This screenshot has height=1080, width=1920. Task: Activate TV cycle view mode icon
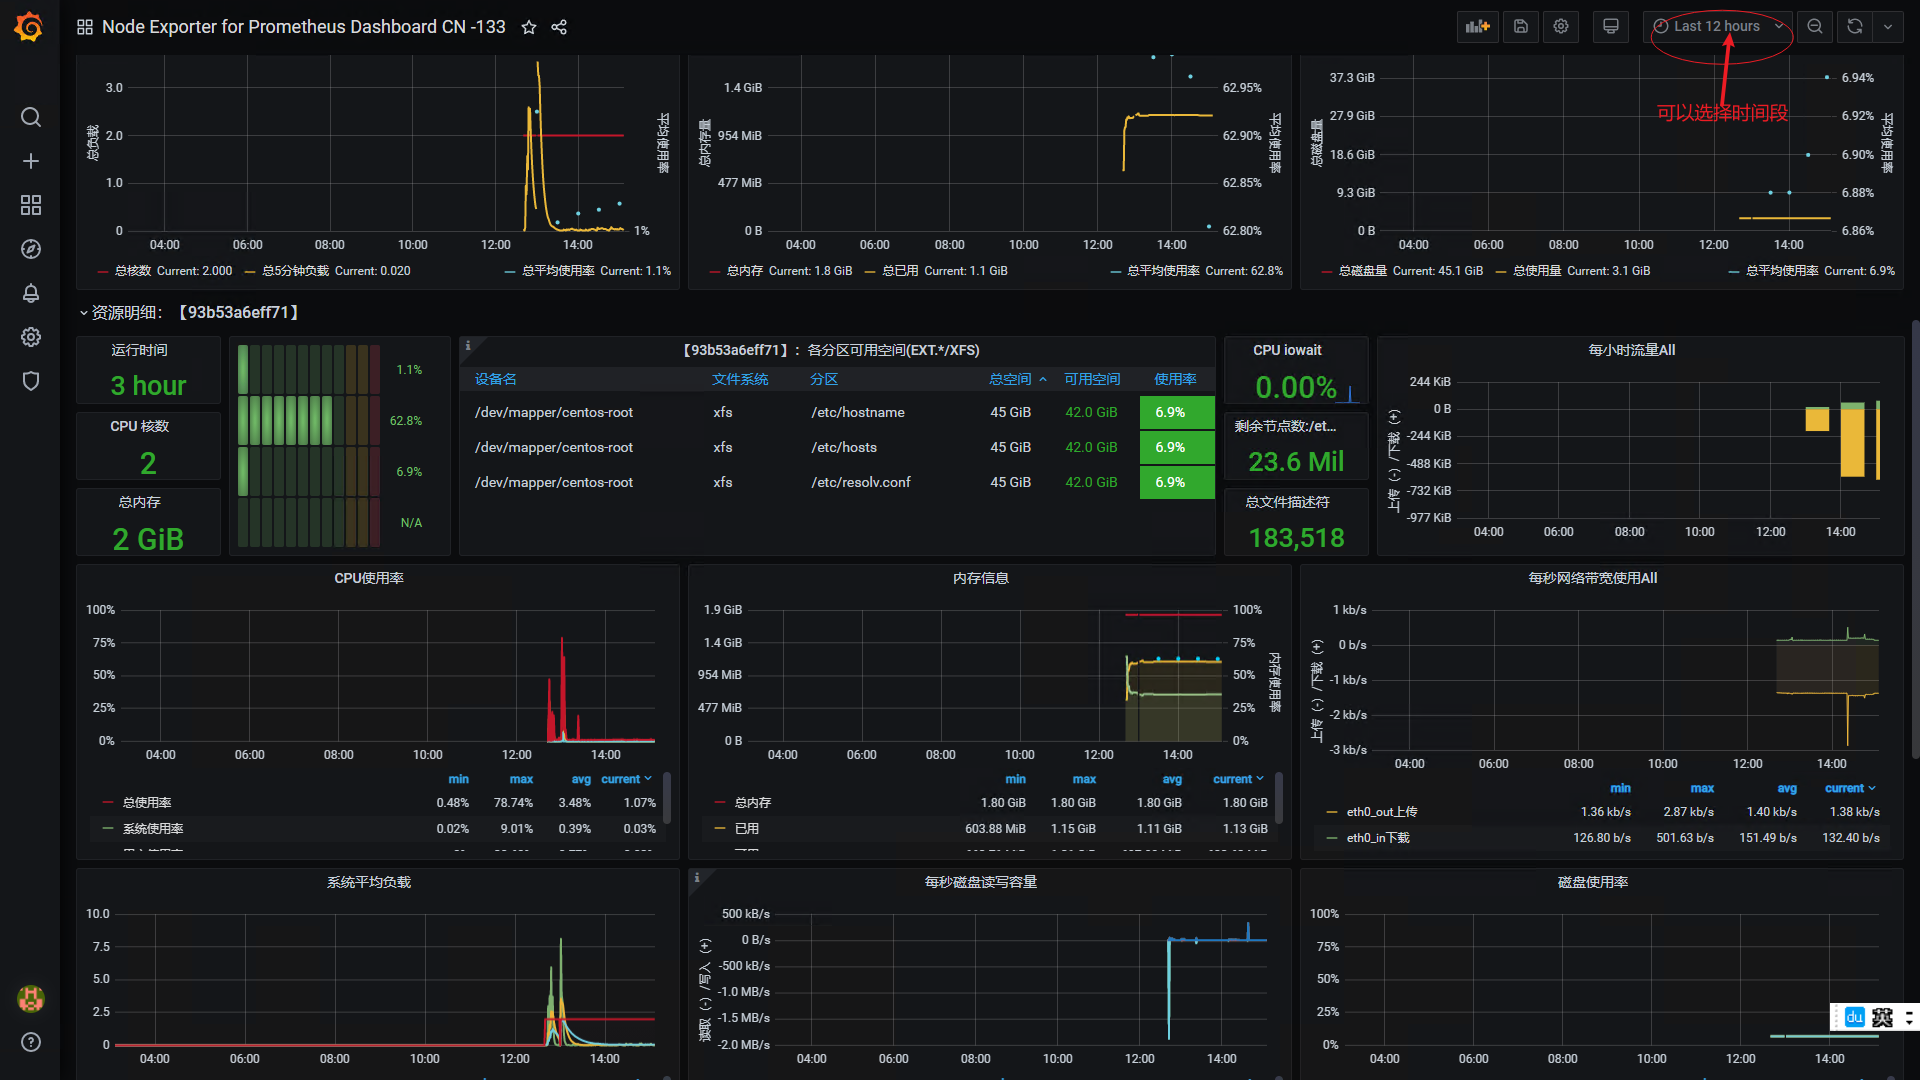(x=1610, y=27)
